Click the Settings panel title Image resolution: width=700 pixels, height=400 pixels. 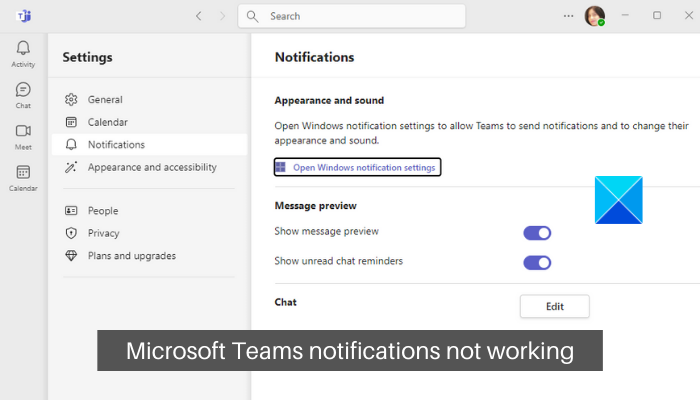pyautogui.click(x=88, y=57)
